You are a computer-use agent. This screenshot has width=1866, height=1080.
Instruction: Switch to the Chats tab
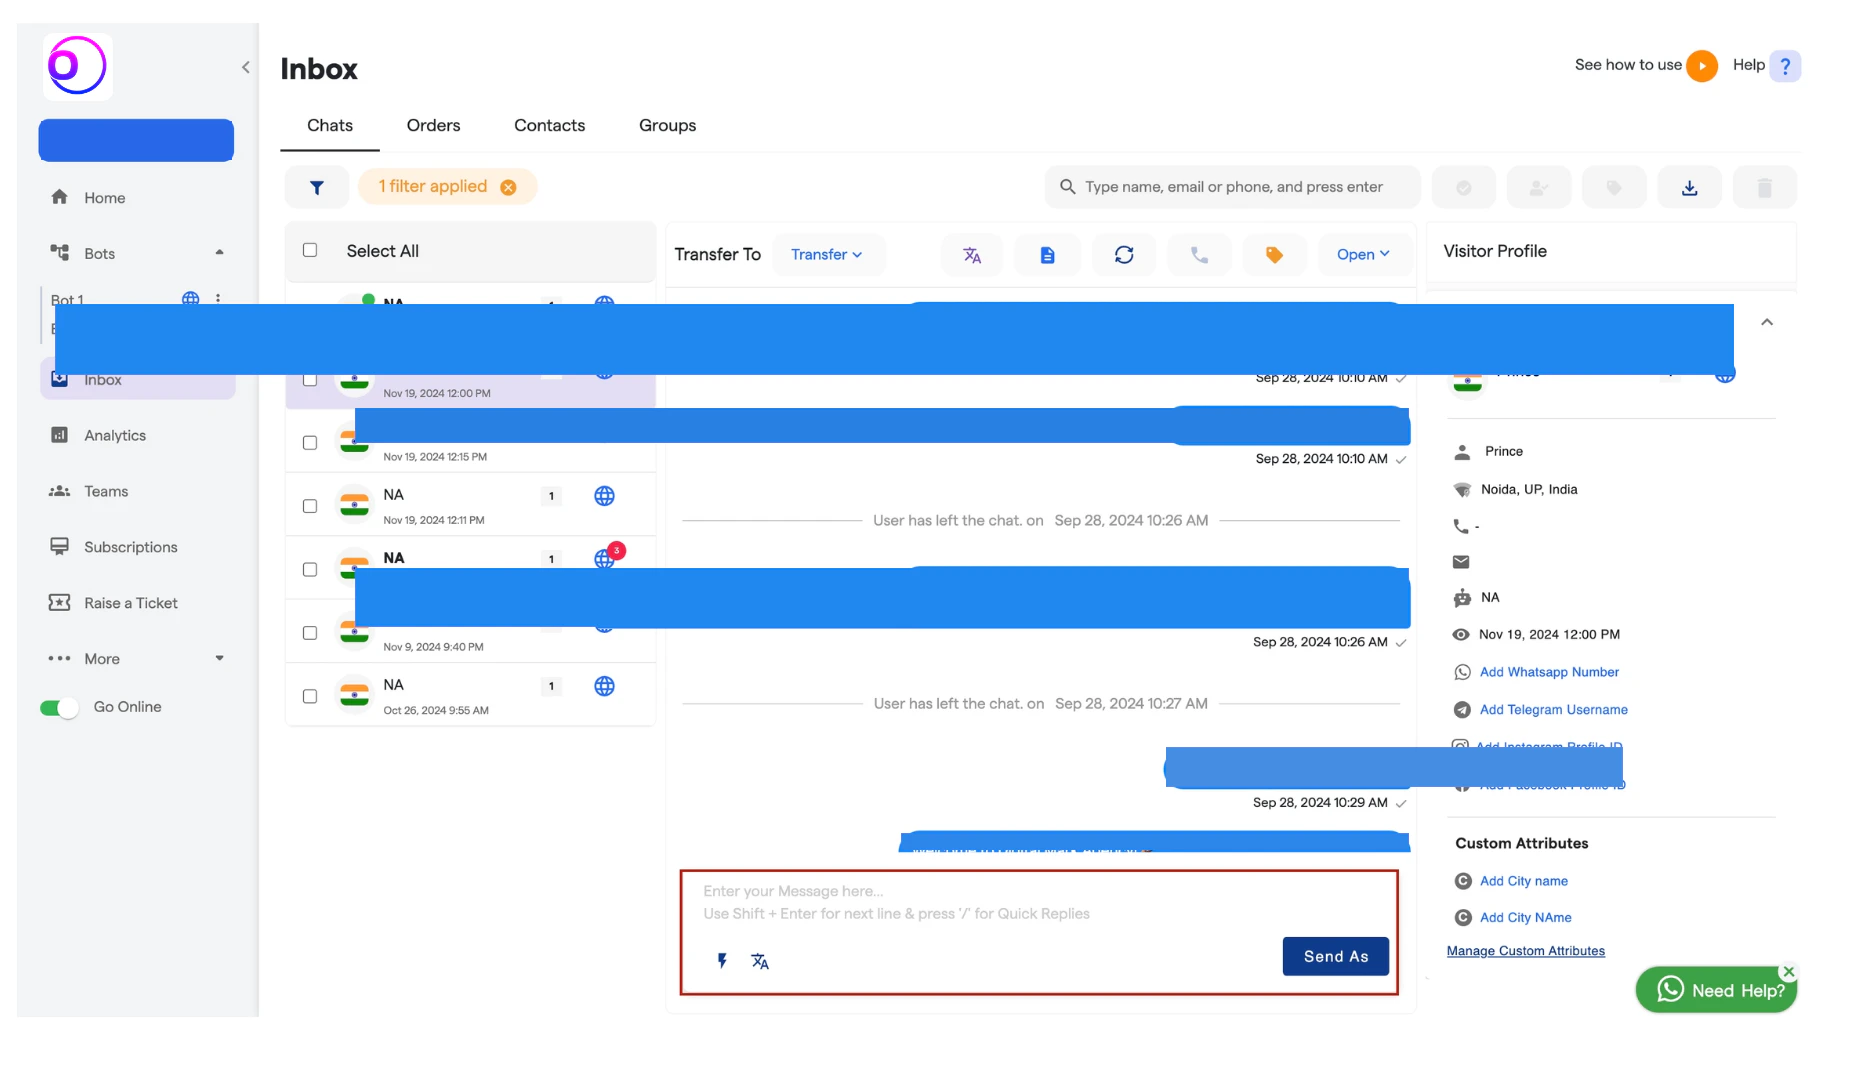[330, 126]
